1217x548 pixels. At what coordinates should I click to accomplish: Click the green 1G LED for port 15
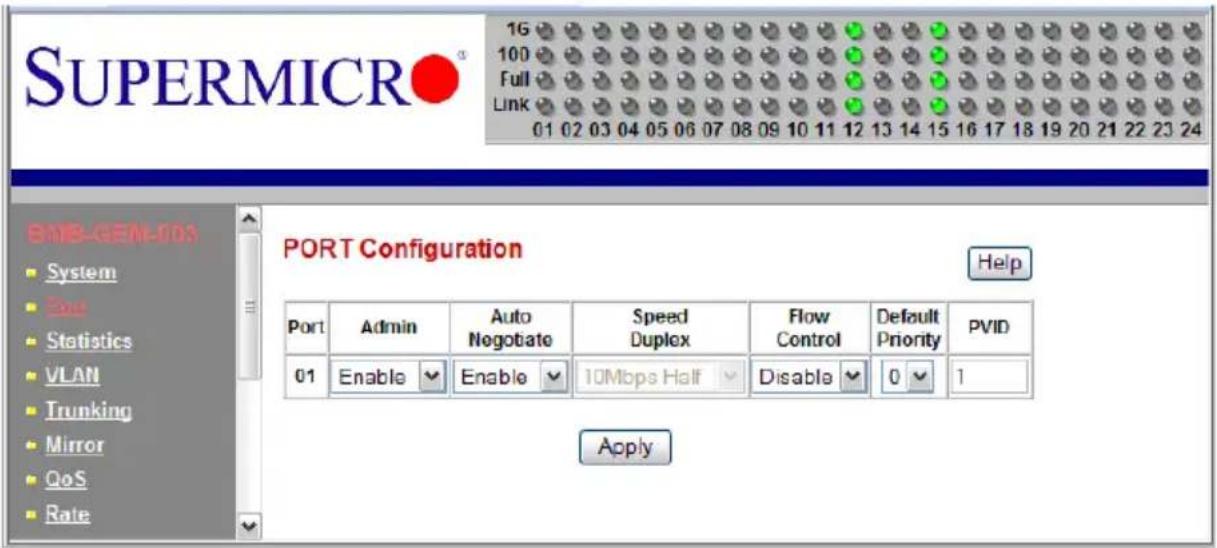coord(938,30)
